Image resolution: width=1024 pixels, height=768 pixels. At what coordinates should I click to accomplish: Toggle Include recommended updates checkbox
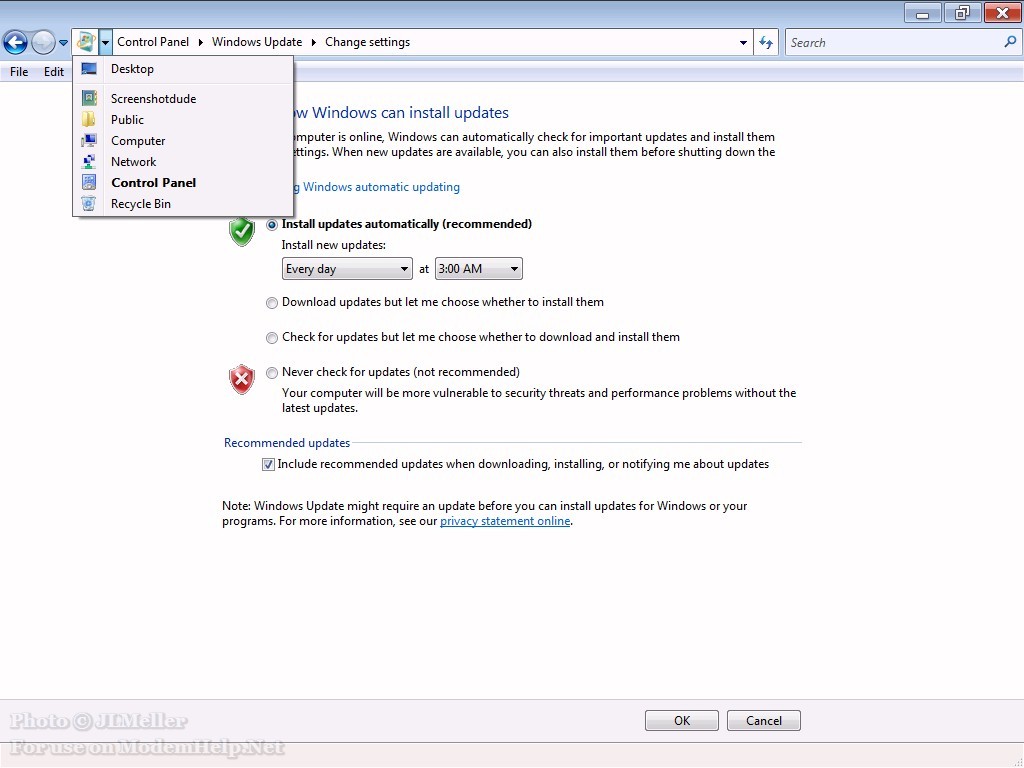pyautogui.click(x=268, y=464)
